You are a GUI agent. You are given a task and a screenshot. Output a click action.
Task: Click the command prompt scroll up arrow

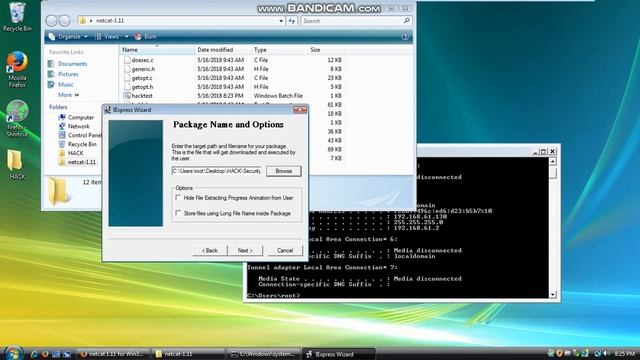tap(553, 162)
